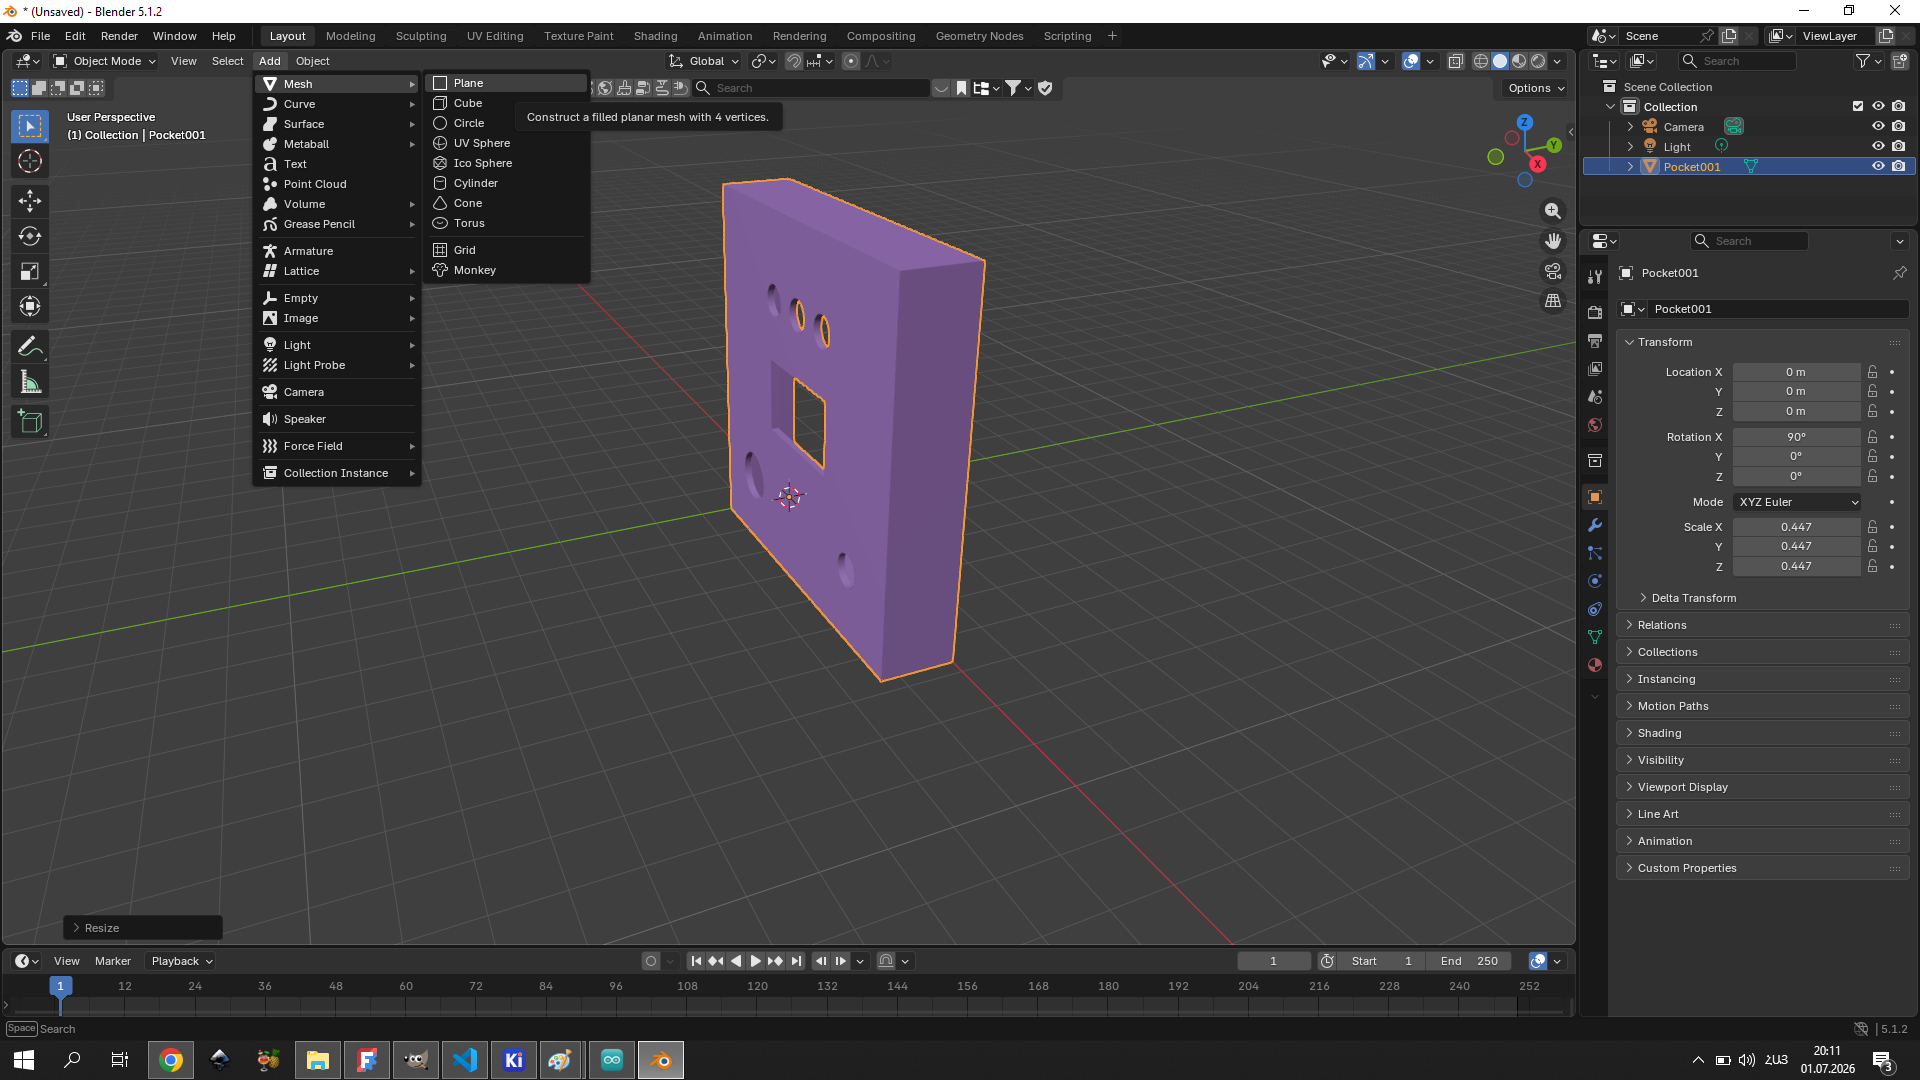Switch to the Sculpting workspace tab
The height and width of the screenshot is (1080, 1920).
(421, 36)
